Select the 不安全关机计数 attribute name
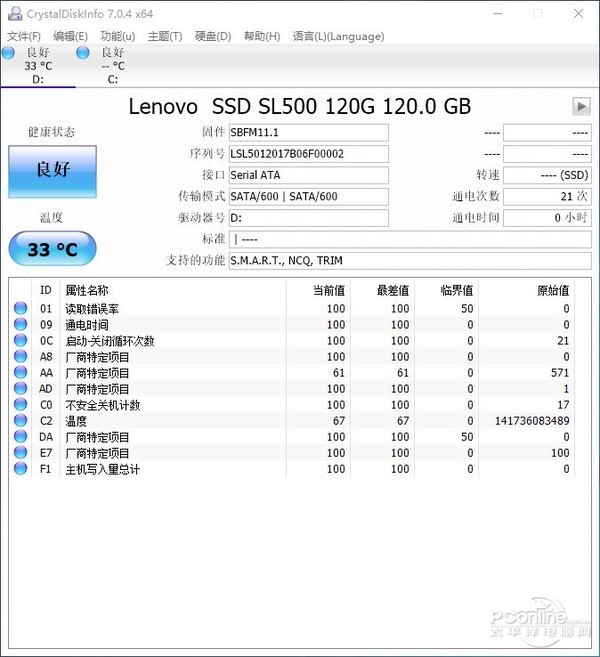This screenshot has height=657, width=600. click(103, 405)
